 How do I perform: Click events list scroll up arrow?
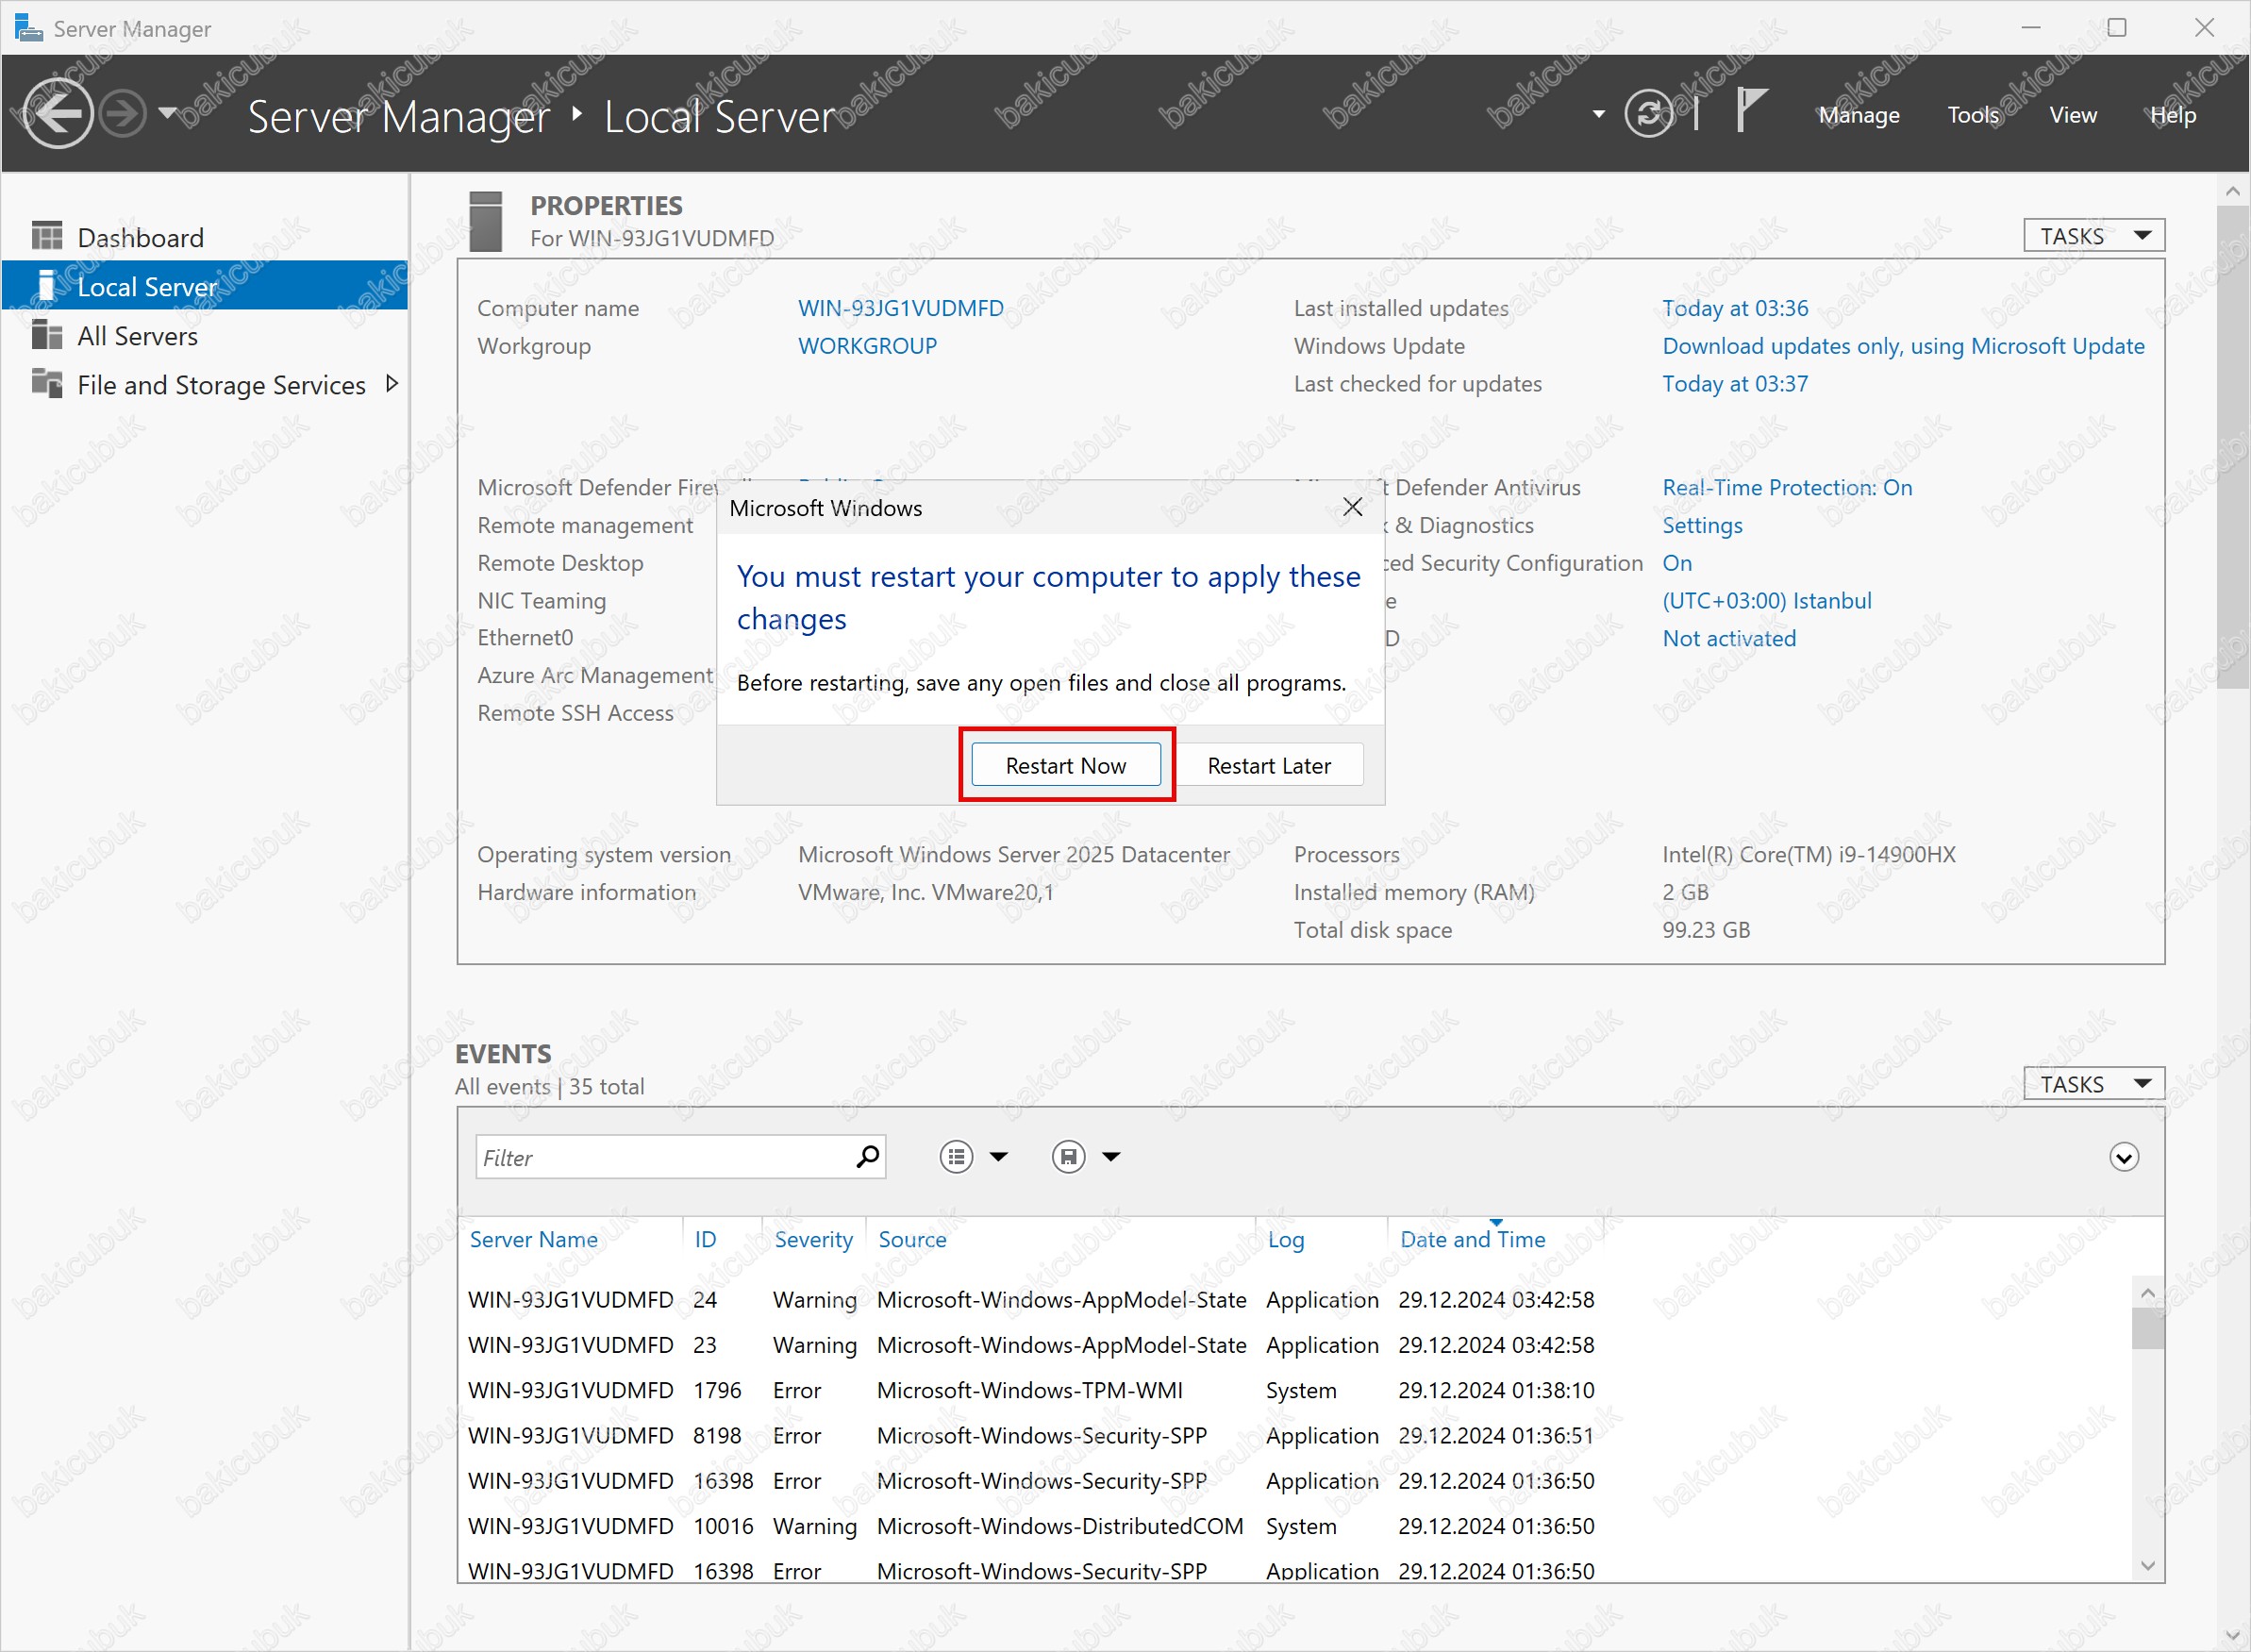coord(2147,1293)
